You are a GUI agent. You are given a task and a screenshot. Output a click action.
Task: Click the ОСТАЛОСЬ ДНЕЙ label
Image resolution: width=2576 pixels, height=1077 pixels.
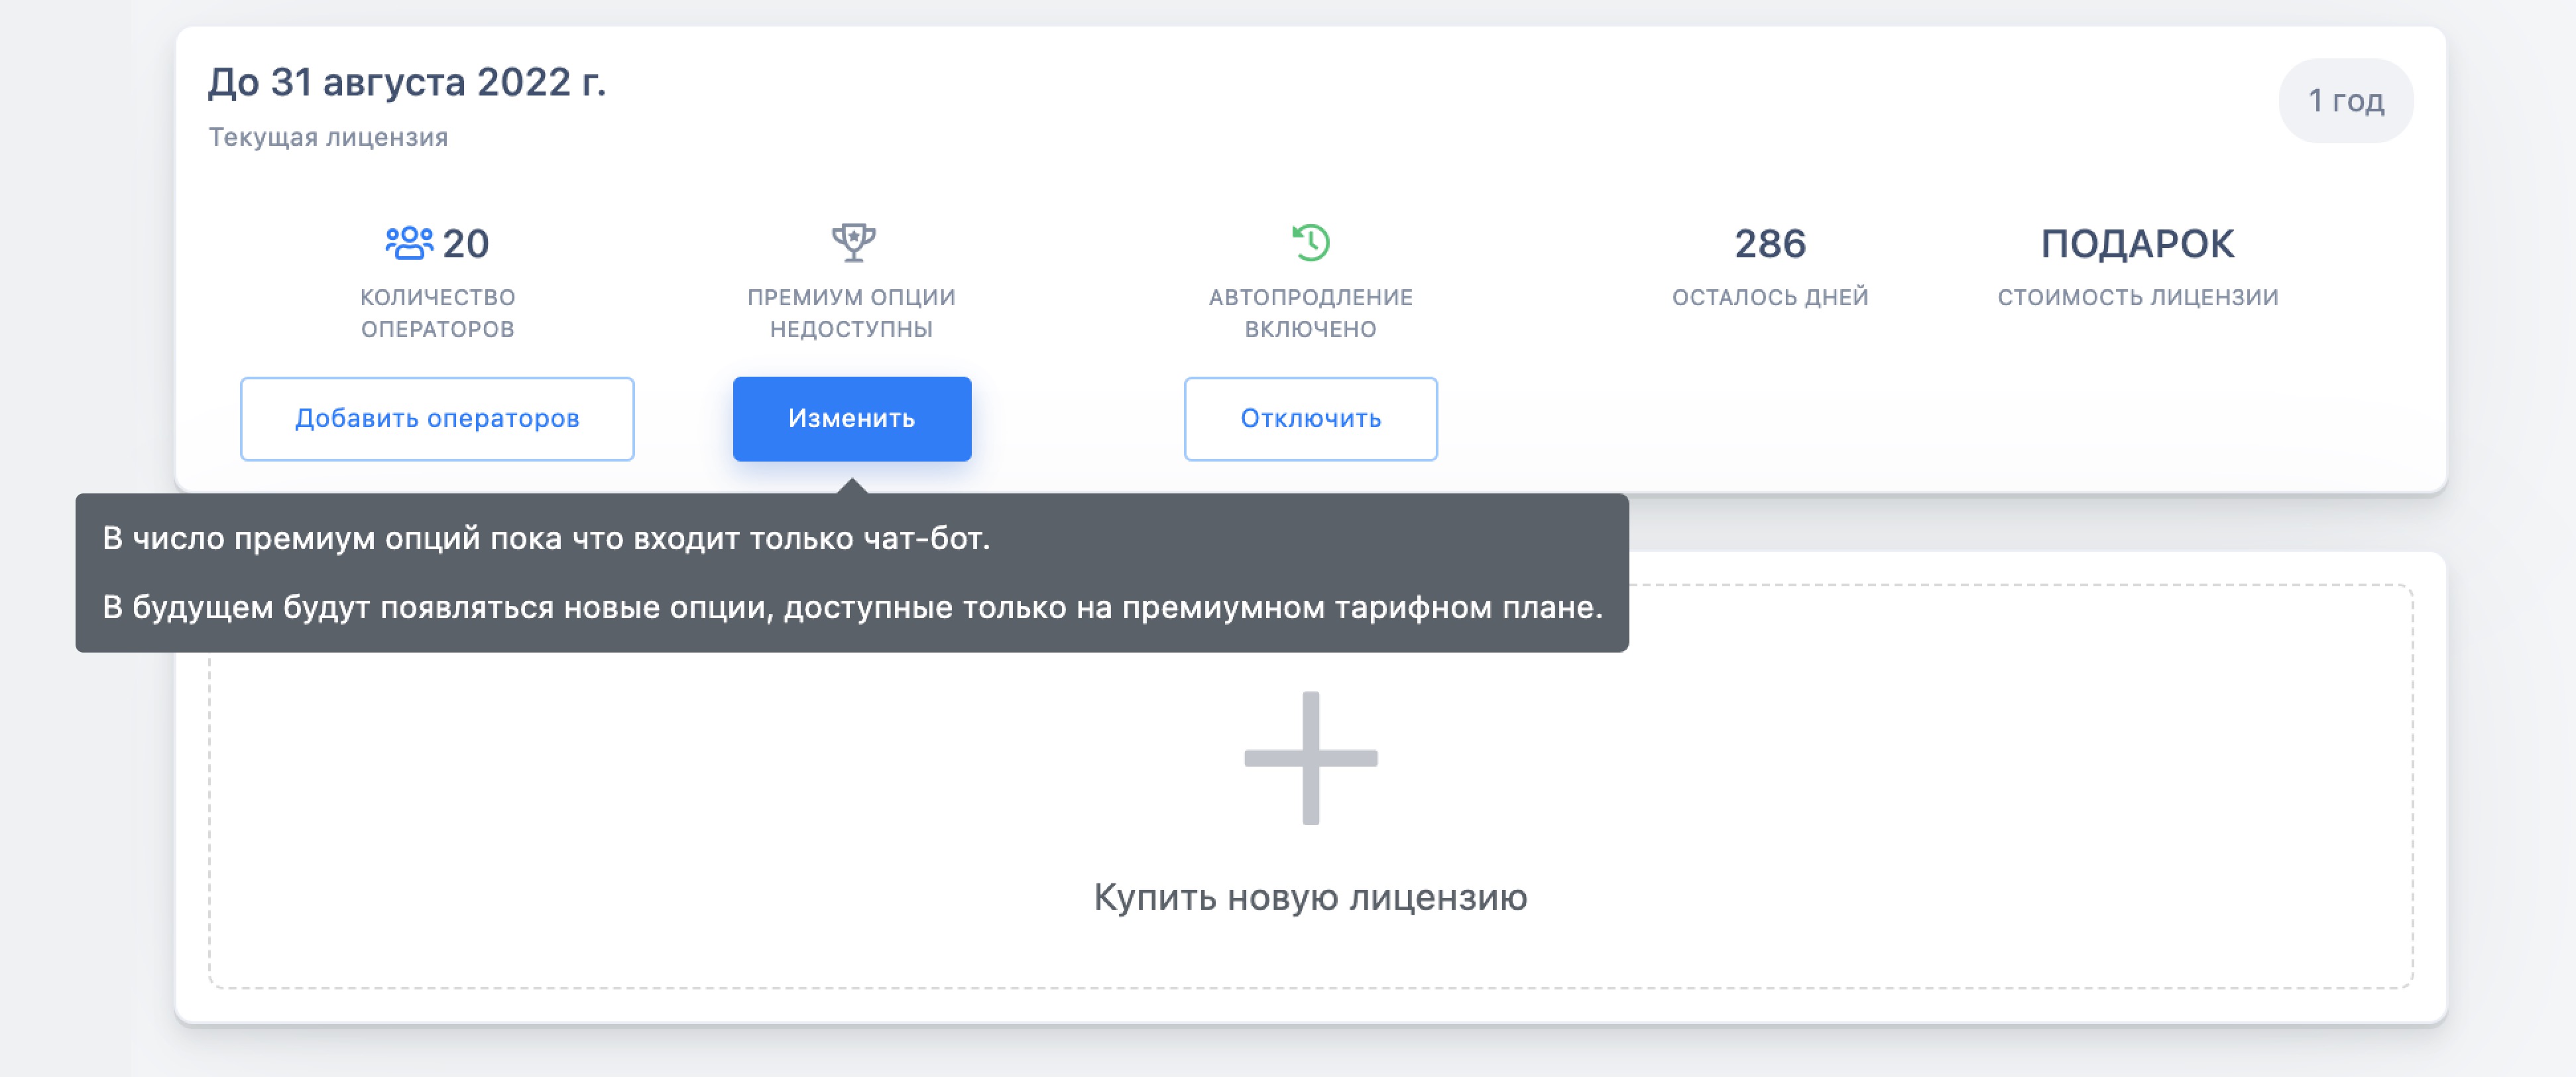pyautogui.click(x=1770, y=297)
